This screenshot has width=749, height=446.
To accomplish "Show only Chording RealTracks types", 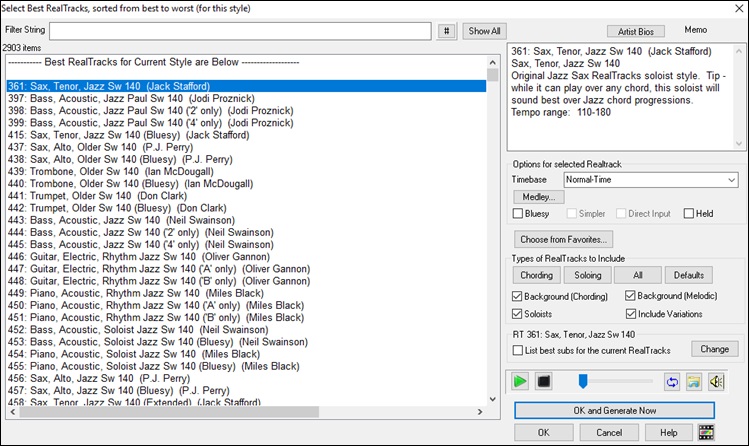I will (x=536, y=275).
